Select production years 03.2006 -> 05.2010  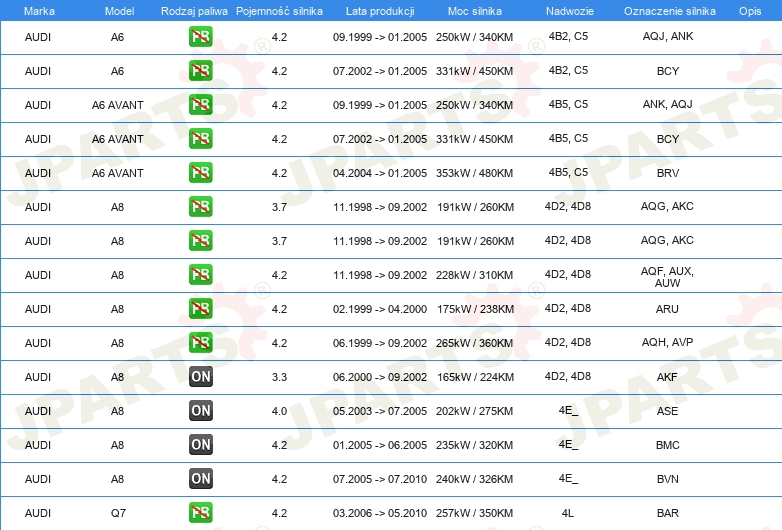[380, 513]
